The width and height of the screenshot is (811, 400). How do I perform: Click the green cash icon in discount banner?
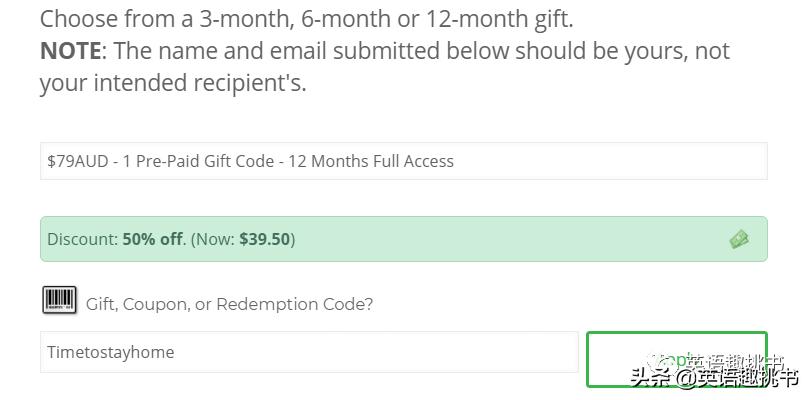coord(739,239)
